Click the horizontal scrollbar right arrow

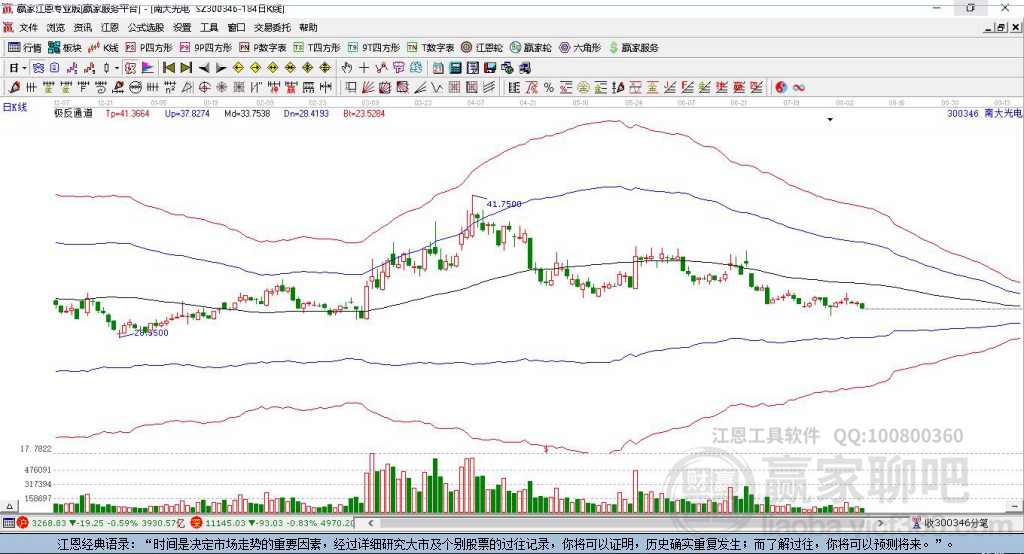[x=880, y=523]
